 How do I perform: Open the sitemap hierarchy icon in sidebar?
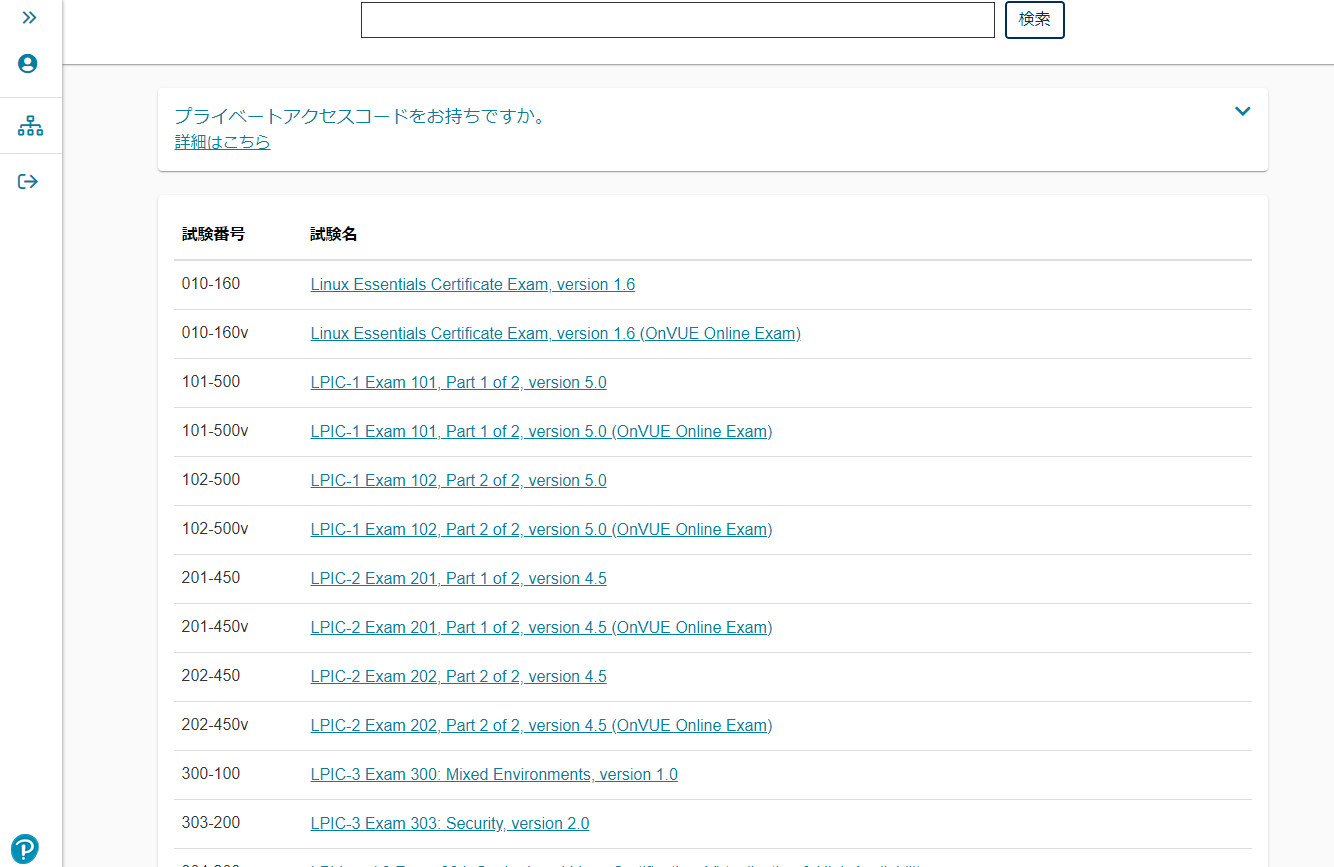pos(30,126)
